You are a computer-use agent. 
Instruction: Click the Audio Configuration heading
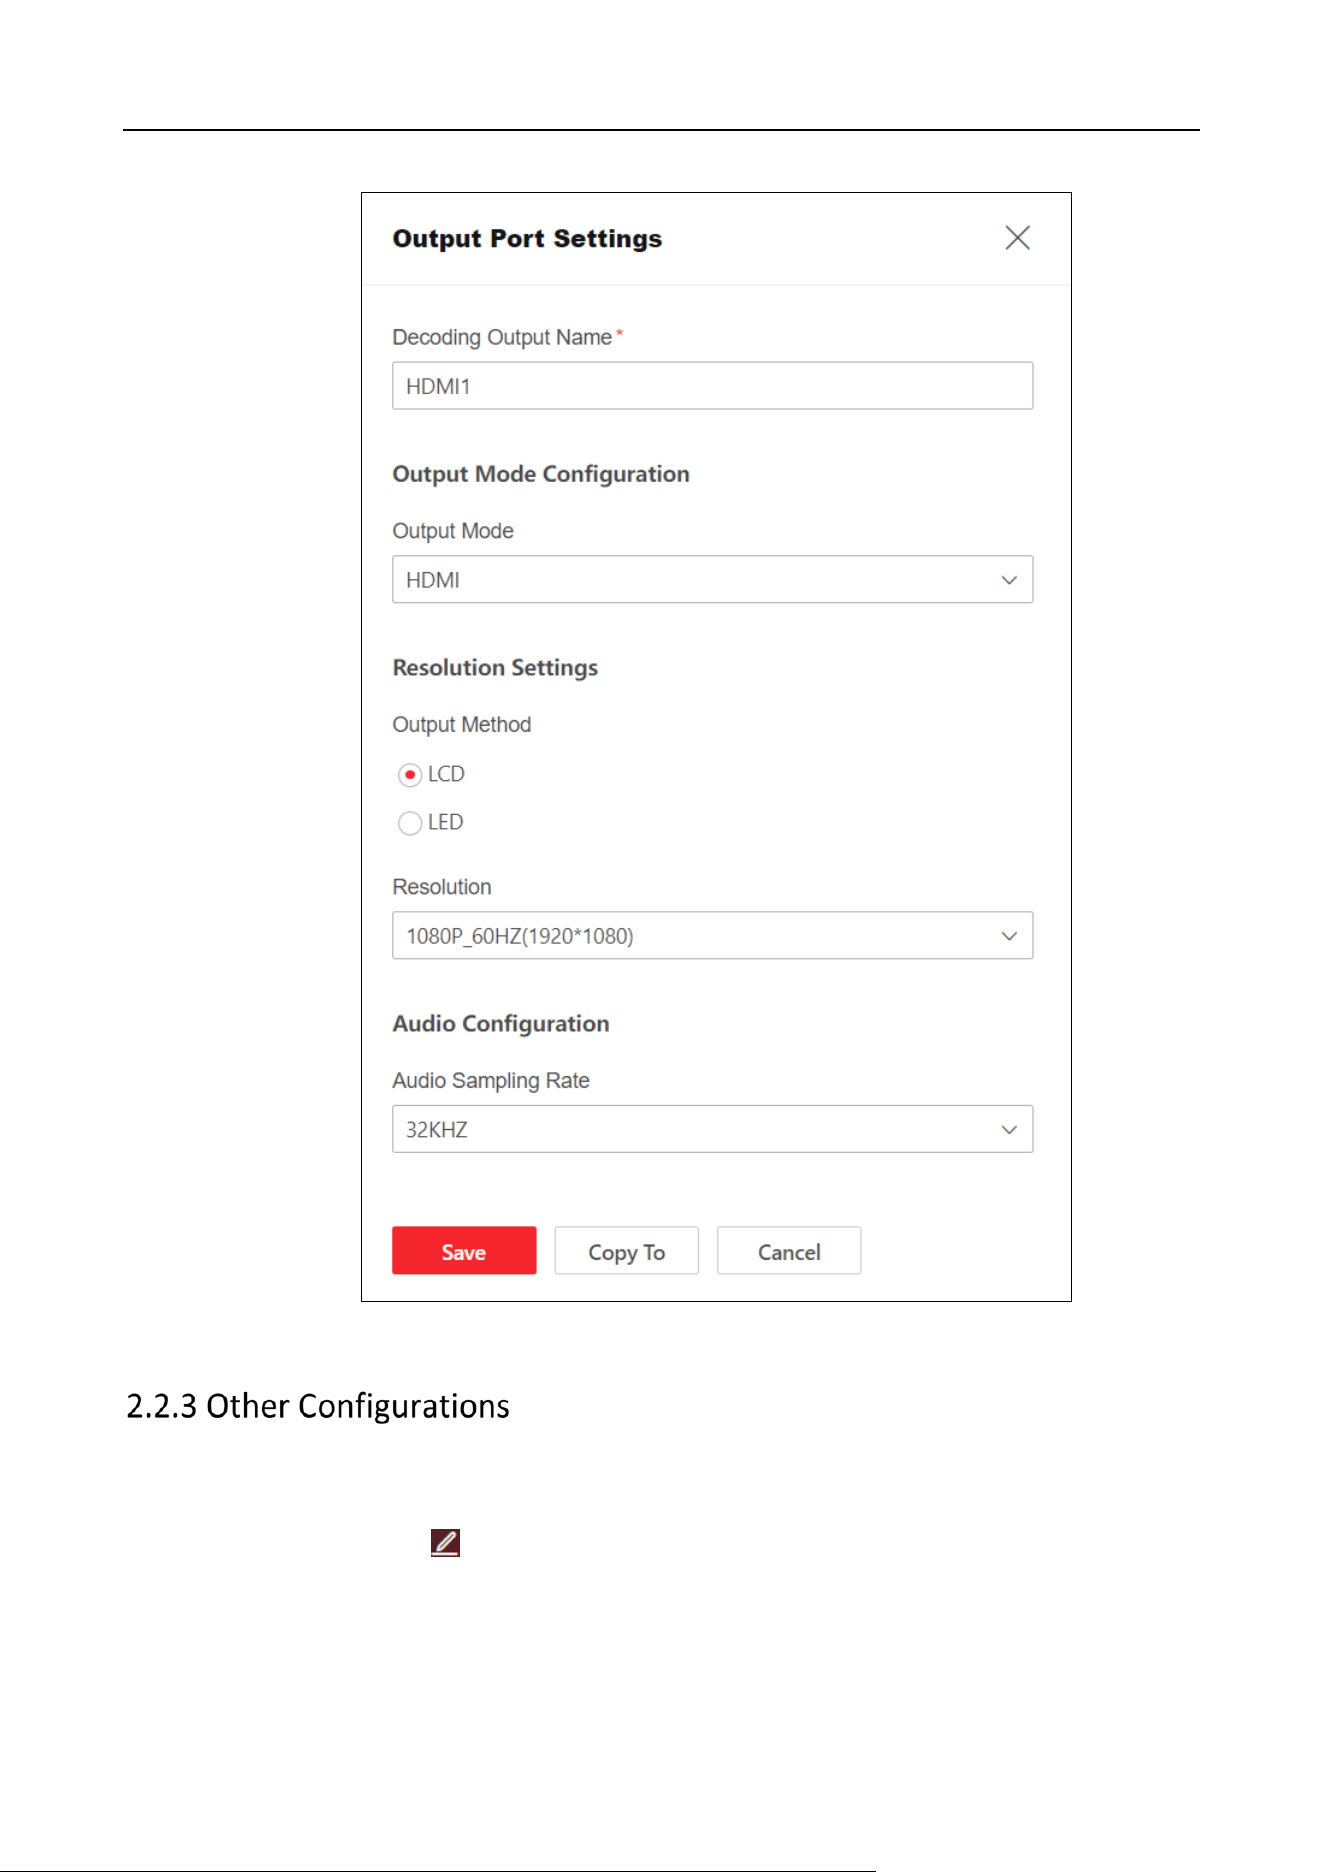[501, 1024]
